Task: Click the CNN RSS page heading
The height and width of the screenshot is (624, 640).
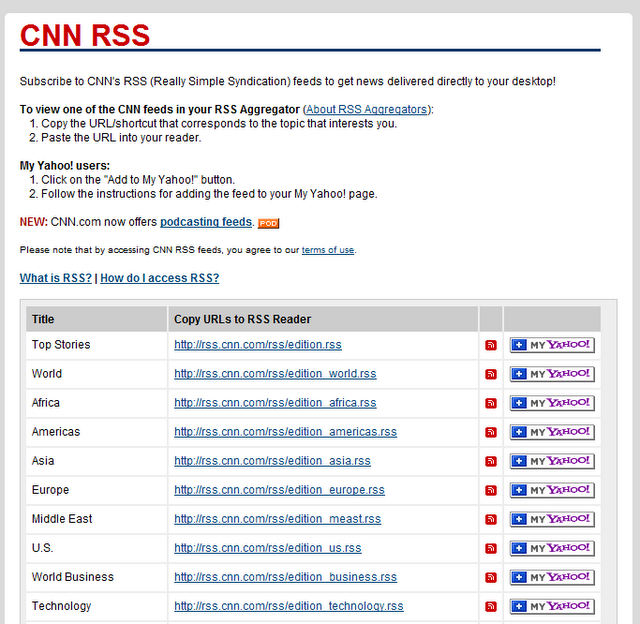Action: point(85,35)
